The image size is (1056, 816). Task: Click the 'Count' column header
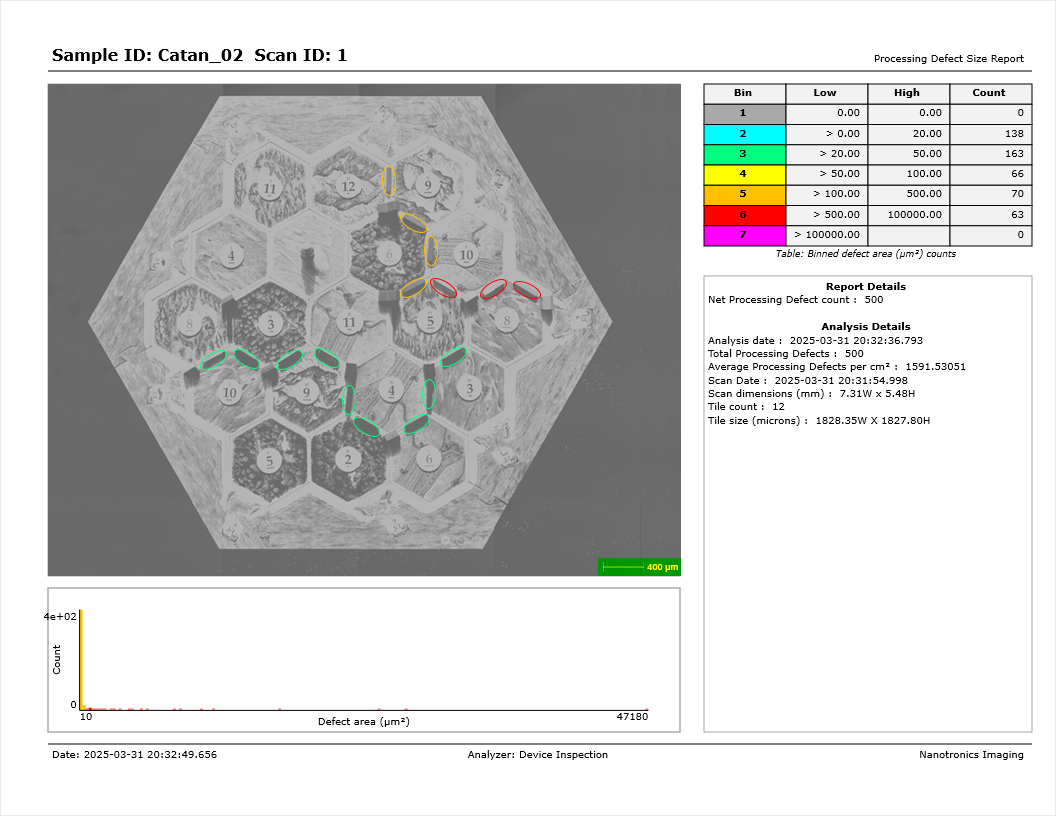pyautogui.click(x=990, y=93)
